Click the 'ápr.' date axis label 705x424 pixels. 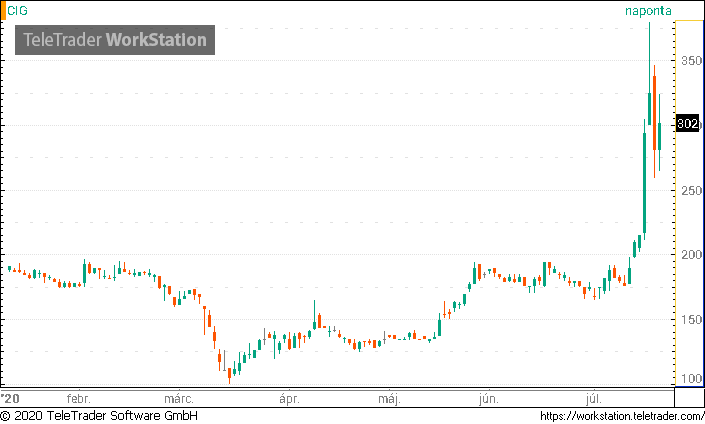(289, 399)
